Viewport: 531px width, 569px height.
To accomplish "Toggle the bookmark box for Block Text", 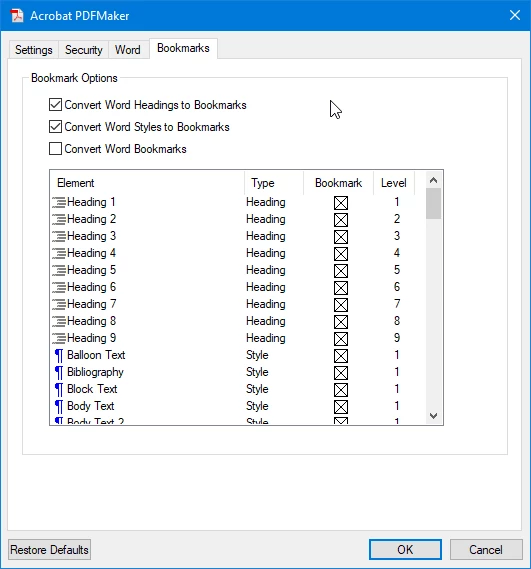I will coord(341,390).
